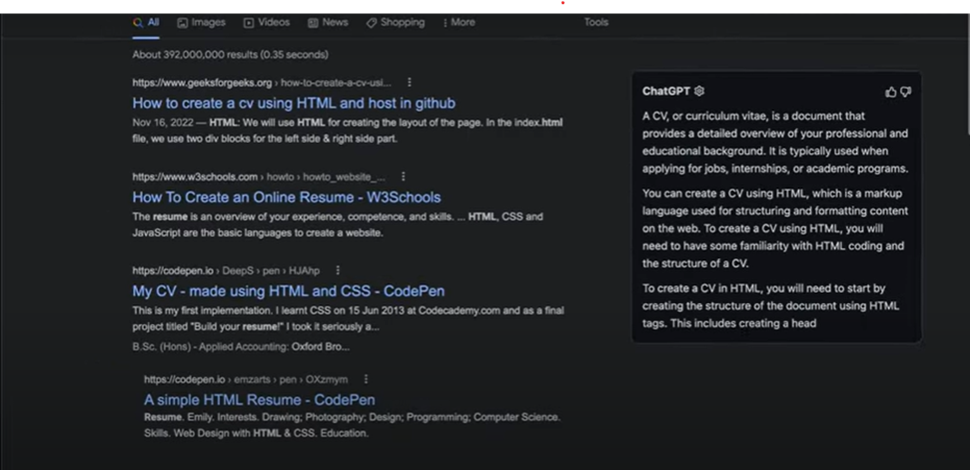Open the ChatGPT extension settings gear
The width and height of the screenshot is (970, 470).
point(699,91)
